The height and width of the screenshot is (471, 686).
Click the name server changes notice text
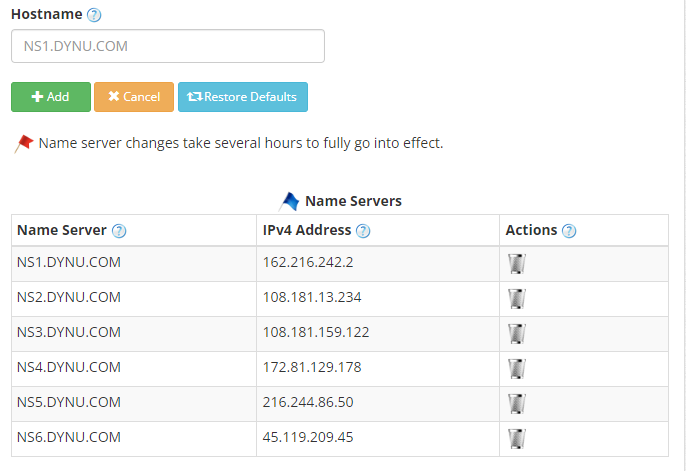241,143
